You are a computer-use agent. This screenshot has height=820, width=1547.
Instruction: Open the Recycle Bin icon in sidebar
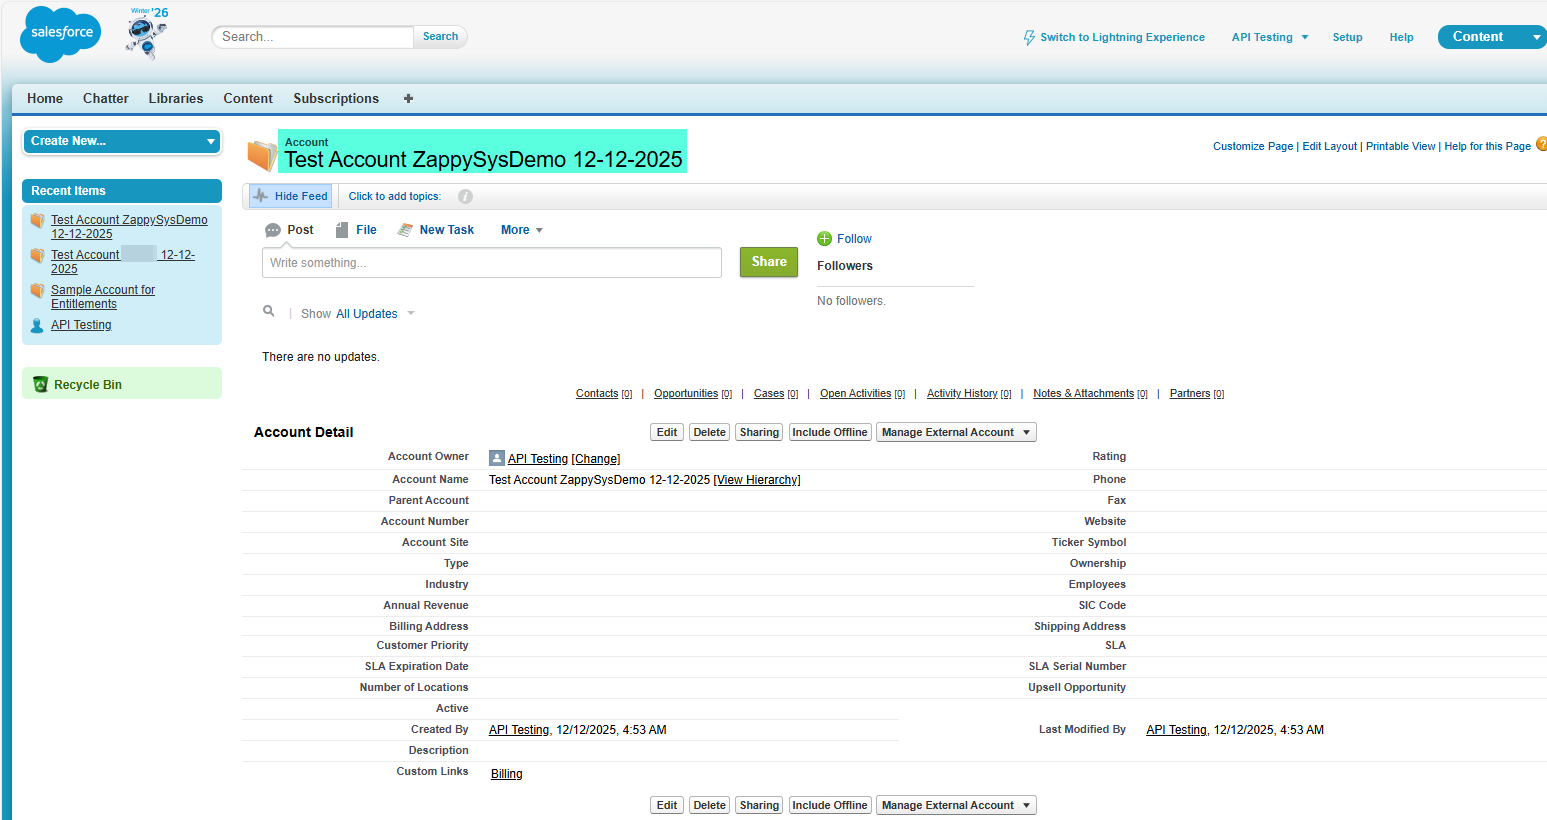(x=41, y=385)
